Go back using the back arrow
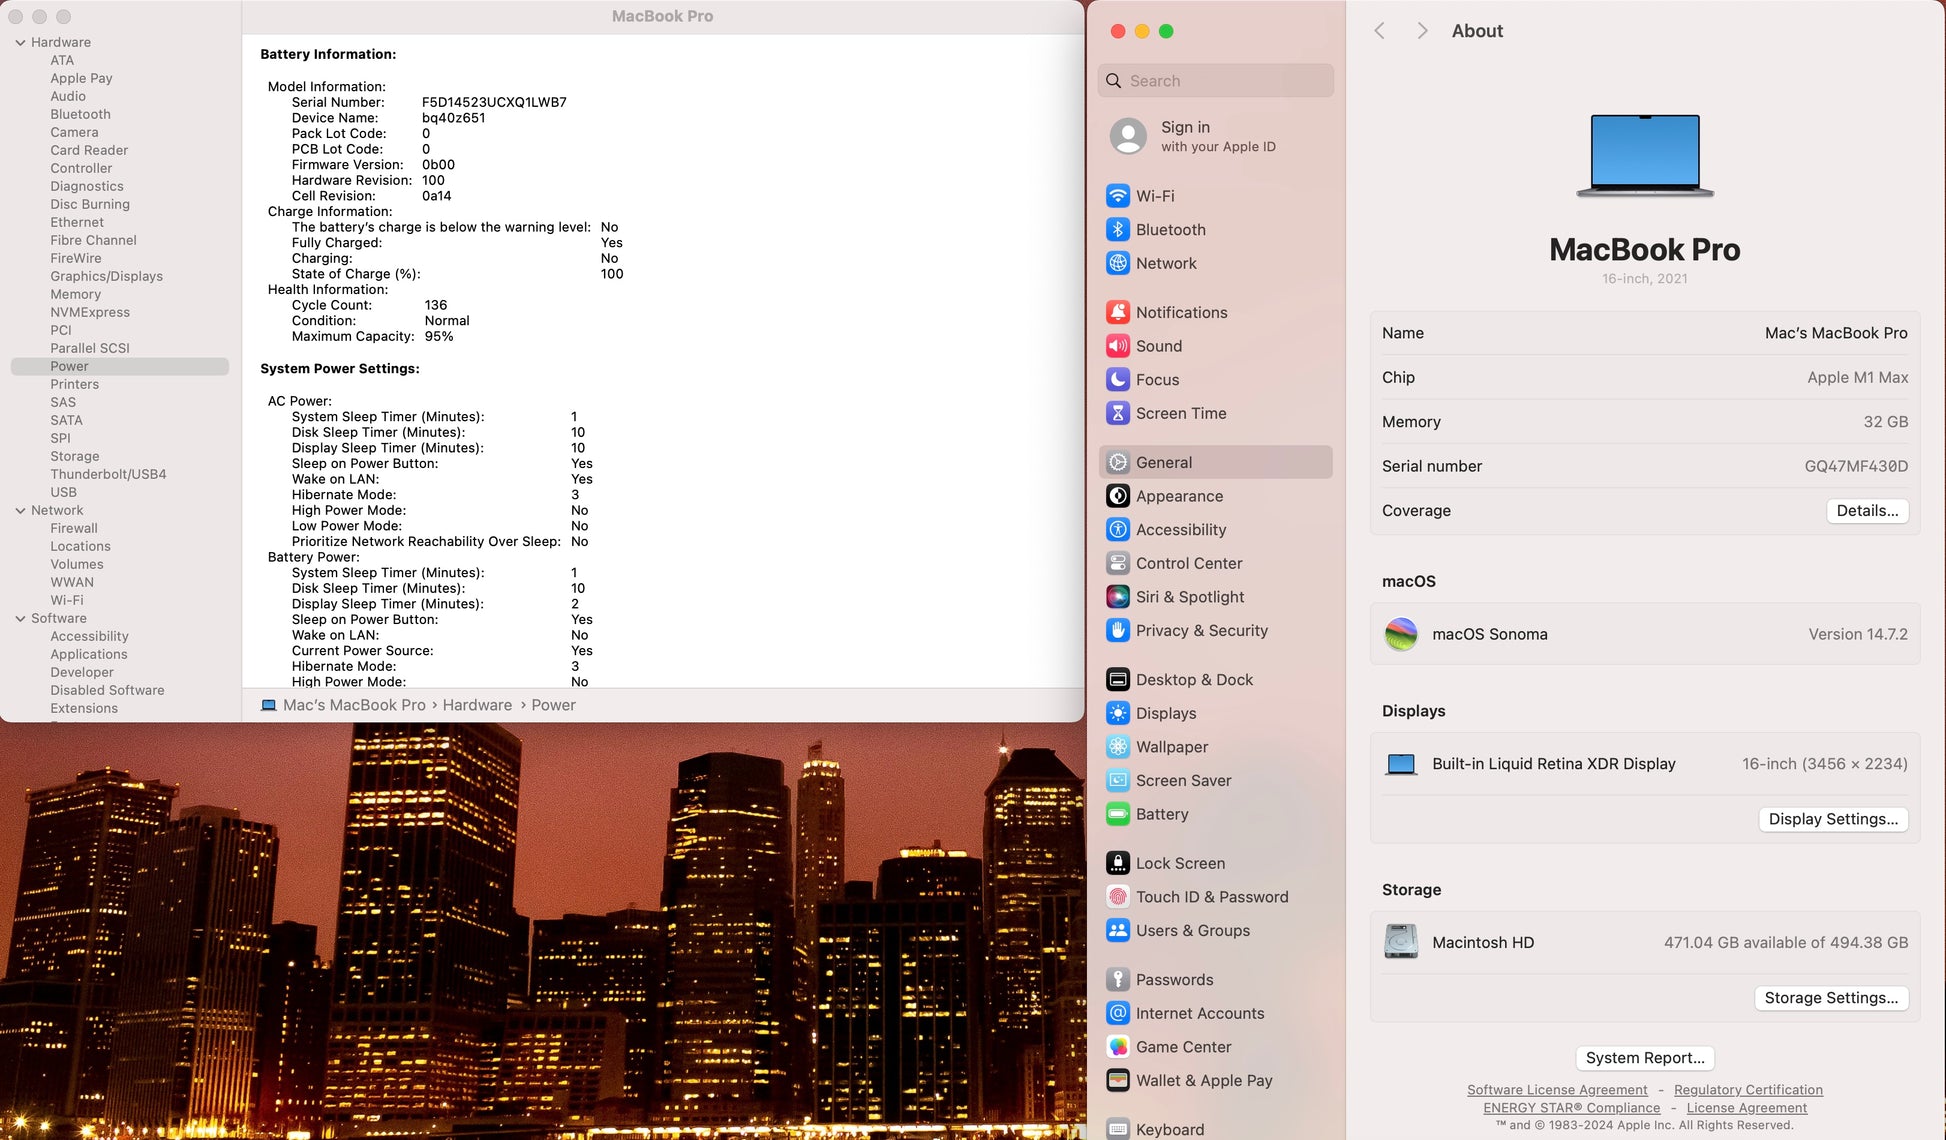 tap(1380, 31)
